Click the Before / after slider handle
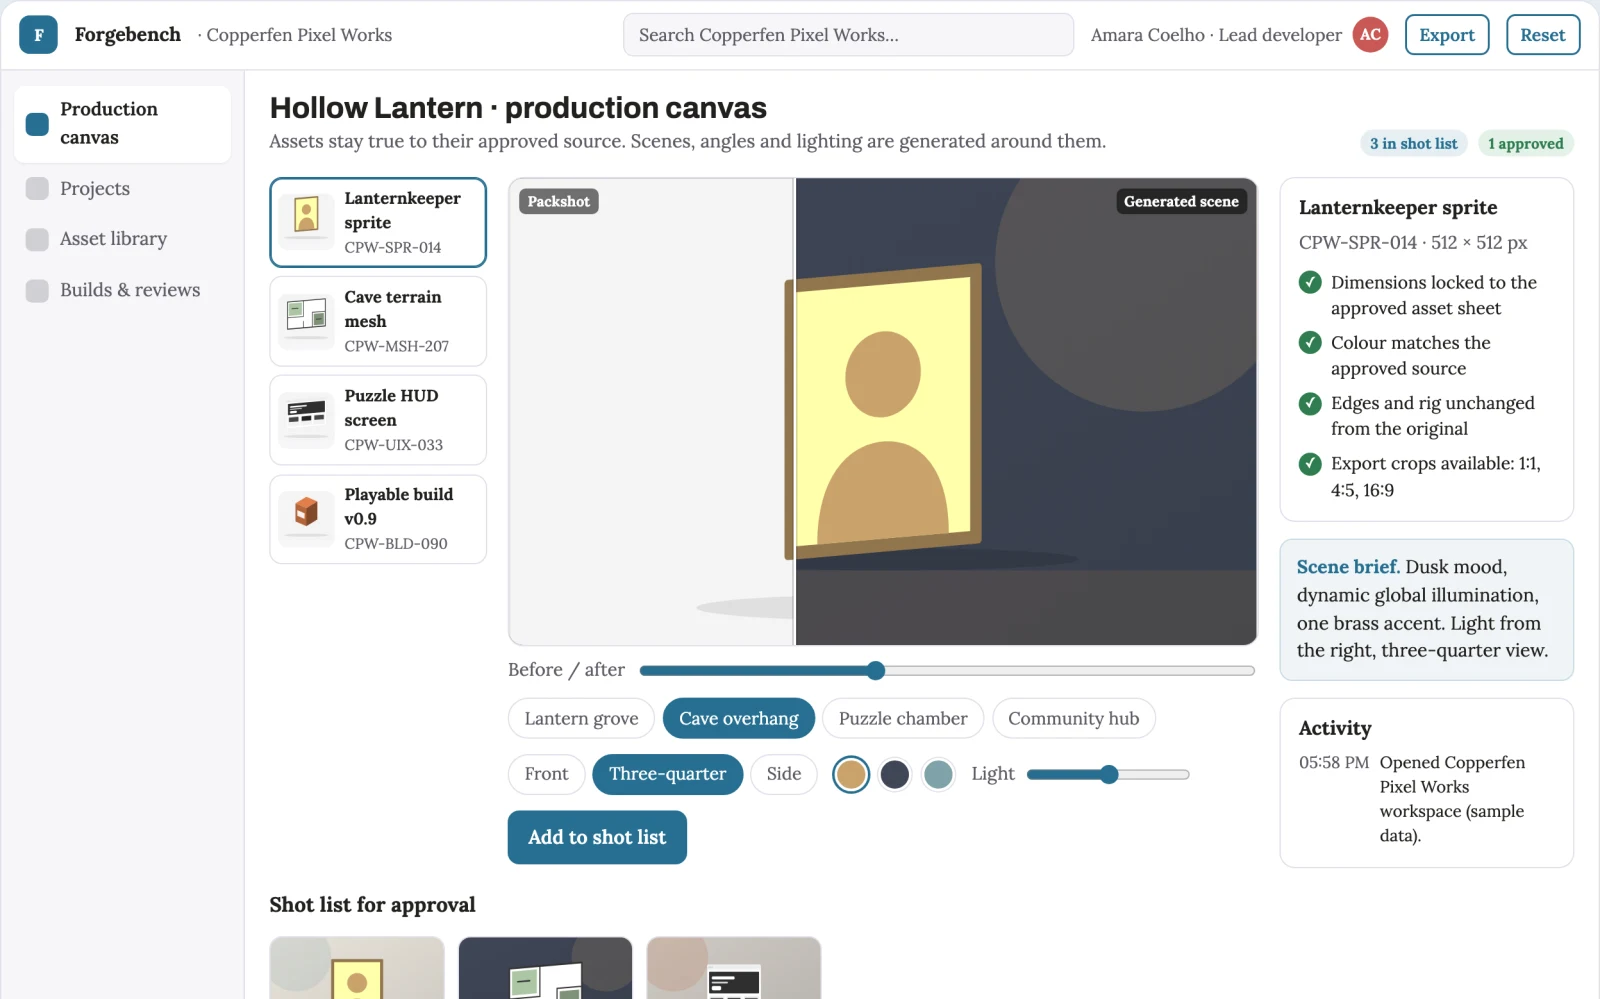This screenshot has width=1600, height=999. click(876, 671)
